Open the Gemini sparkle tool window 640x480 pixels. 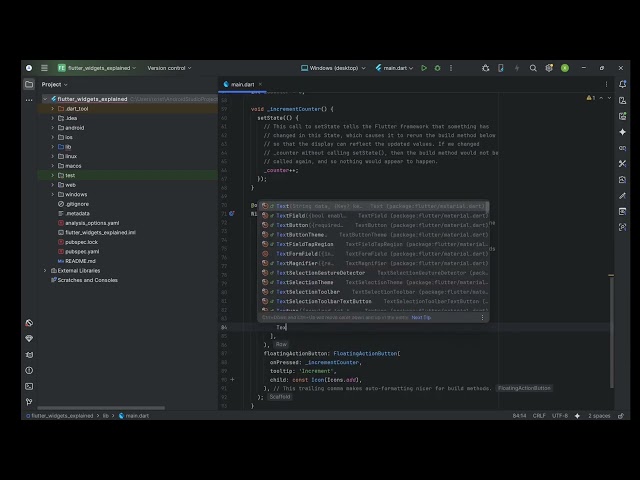click(x=622, y=132)
